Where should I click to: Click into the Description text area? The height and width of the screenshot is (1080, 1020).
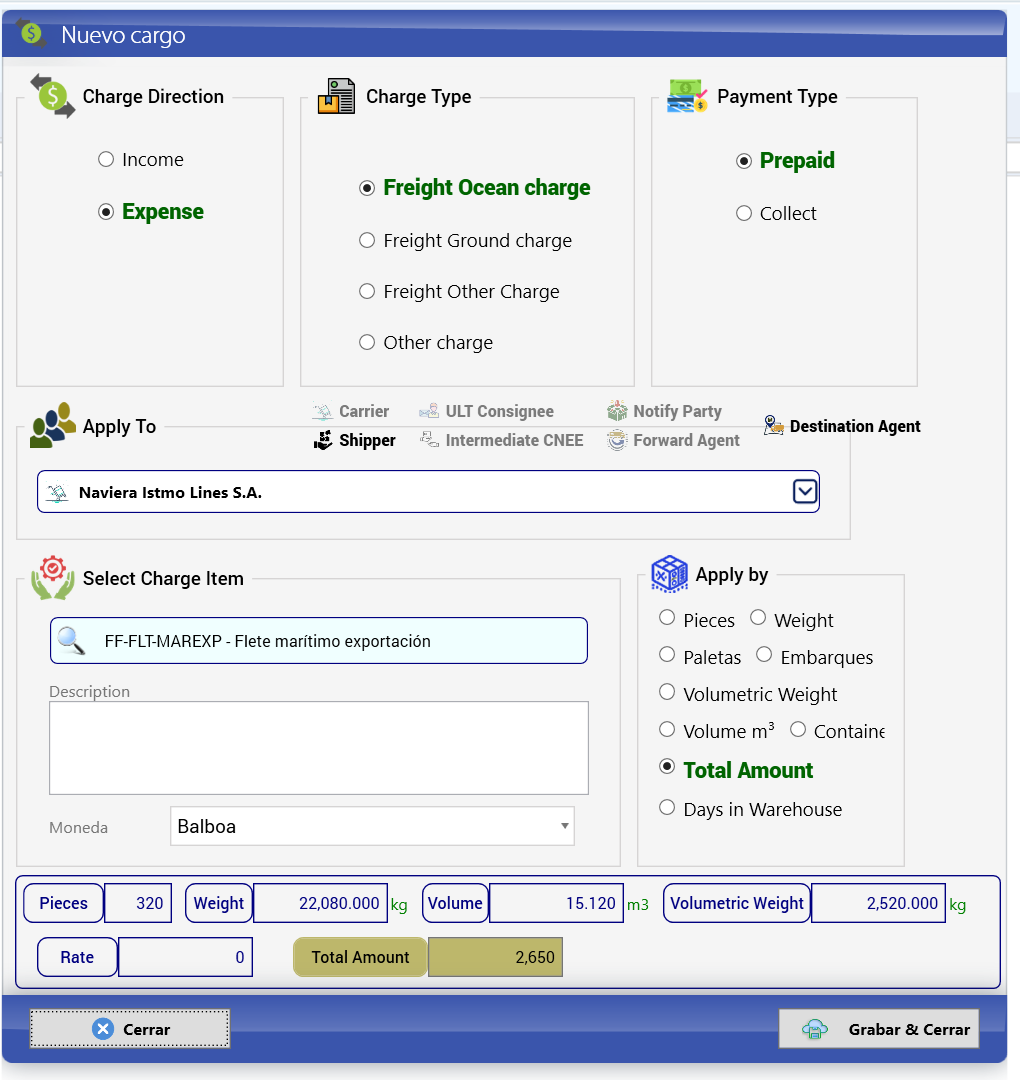(x=319, y=748)
